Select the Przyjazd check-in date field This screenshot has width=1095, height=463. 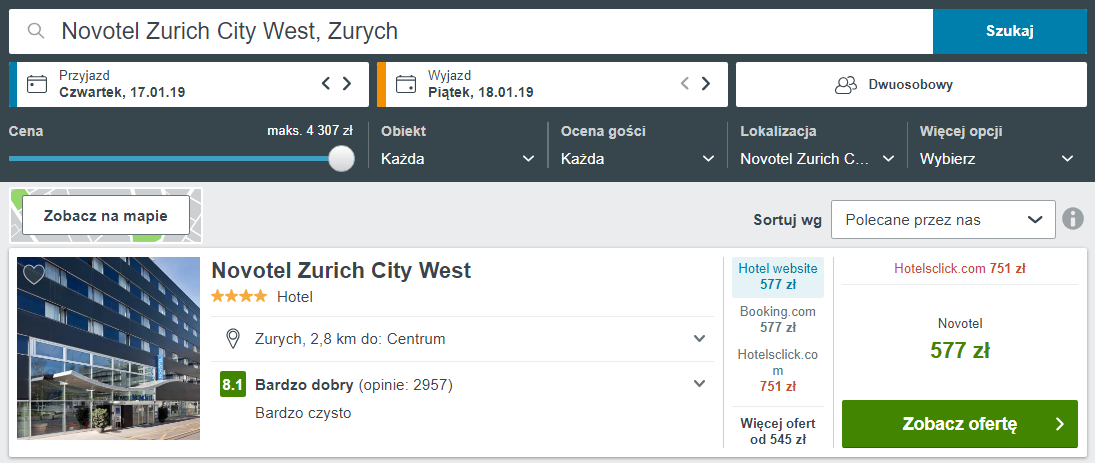(x=189, y=84)
